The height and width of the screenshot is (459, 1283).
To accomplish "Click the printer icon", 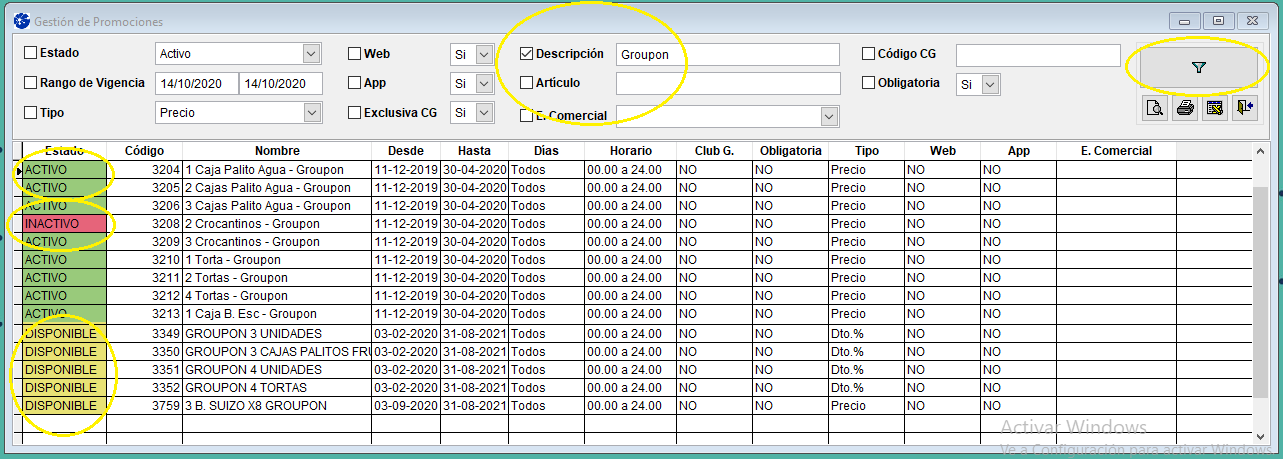I will point(1185,108).
